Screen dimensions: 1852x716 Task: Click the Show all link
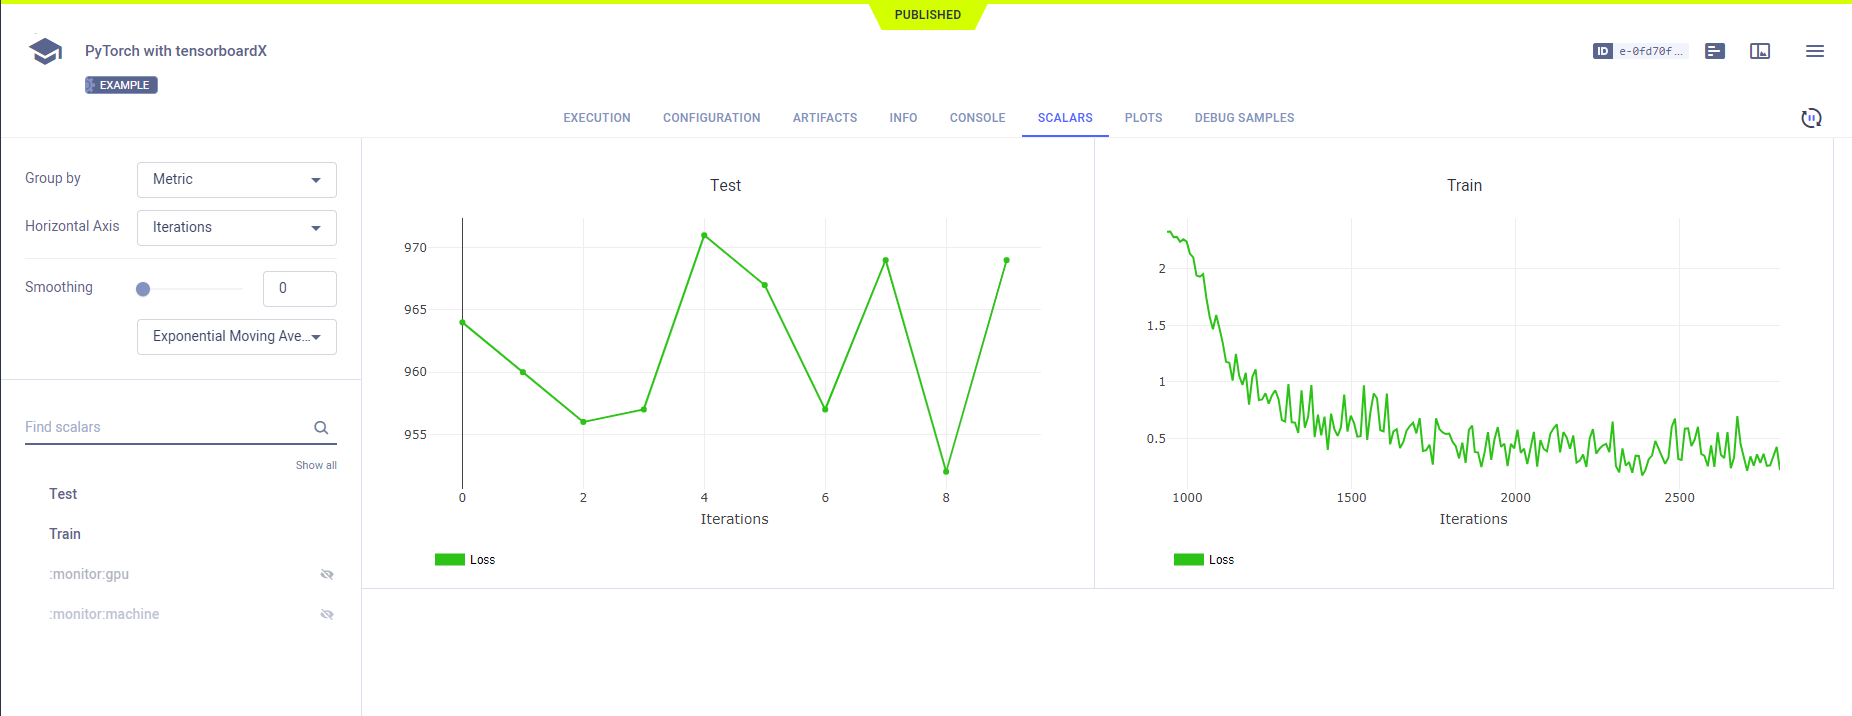point(316,465)
